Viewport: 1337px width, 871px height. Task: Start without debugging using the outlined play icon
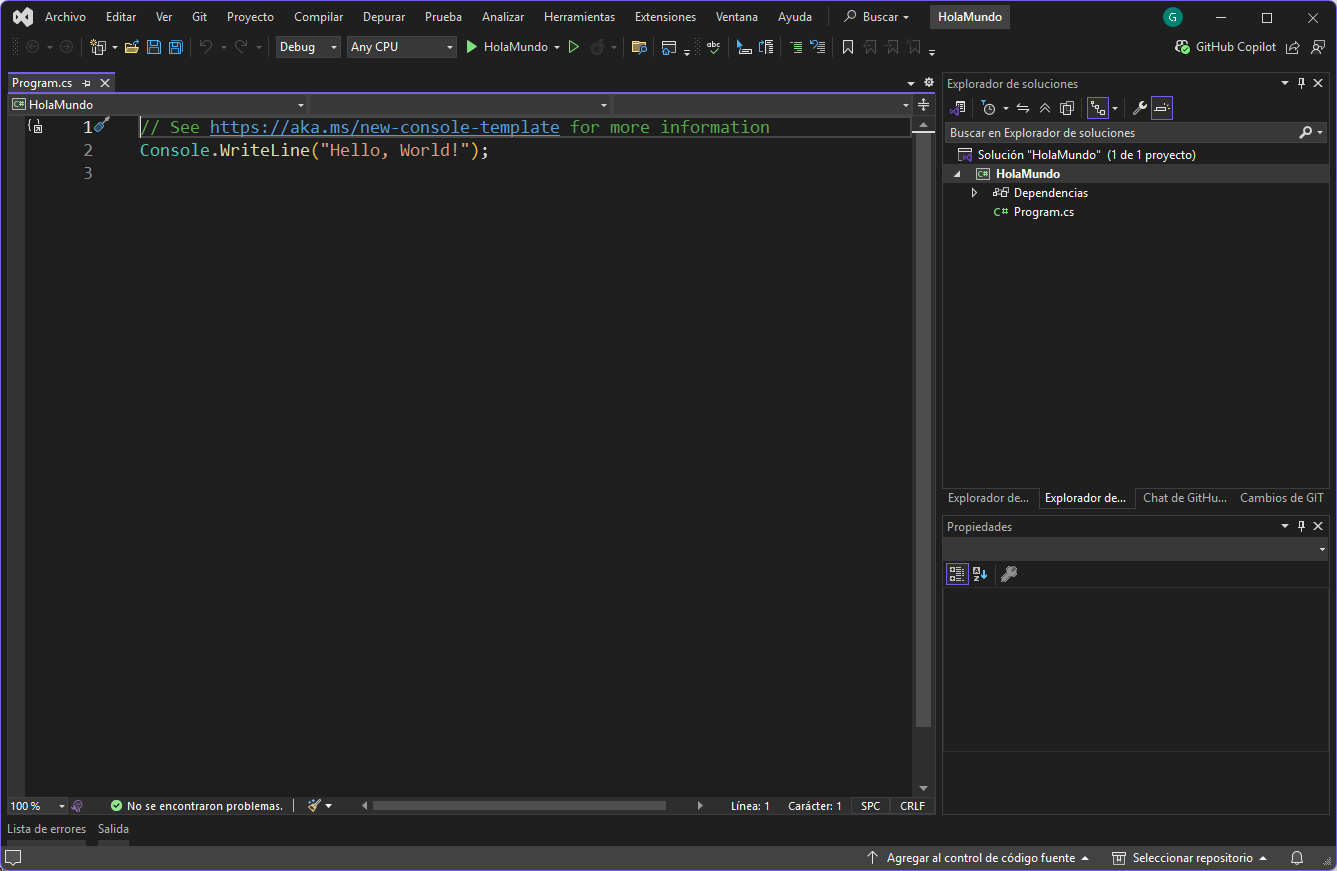coord(574,47)
